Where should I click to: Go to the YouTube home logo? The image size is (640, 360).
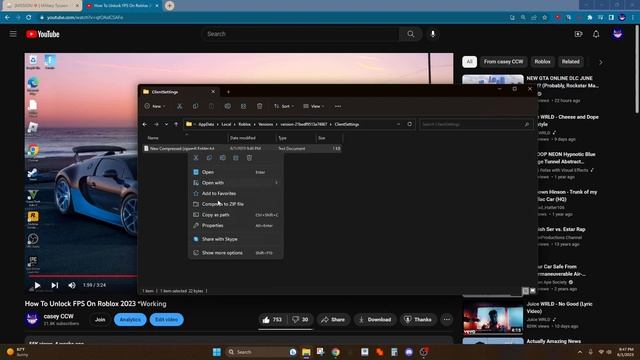pyautogui.click(x=43, y=34)
